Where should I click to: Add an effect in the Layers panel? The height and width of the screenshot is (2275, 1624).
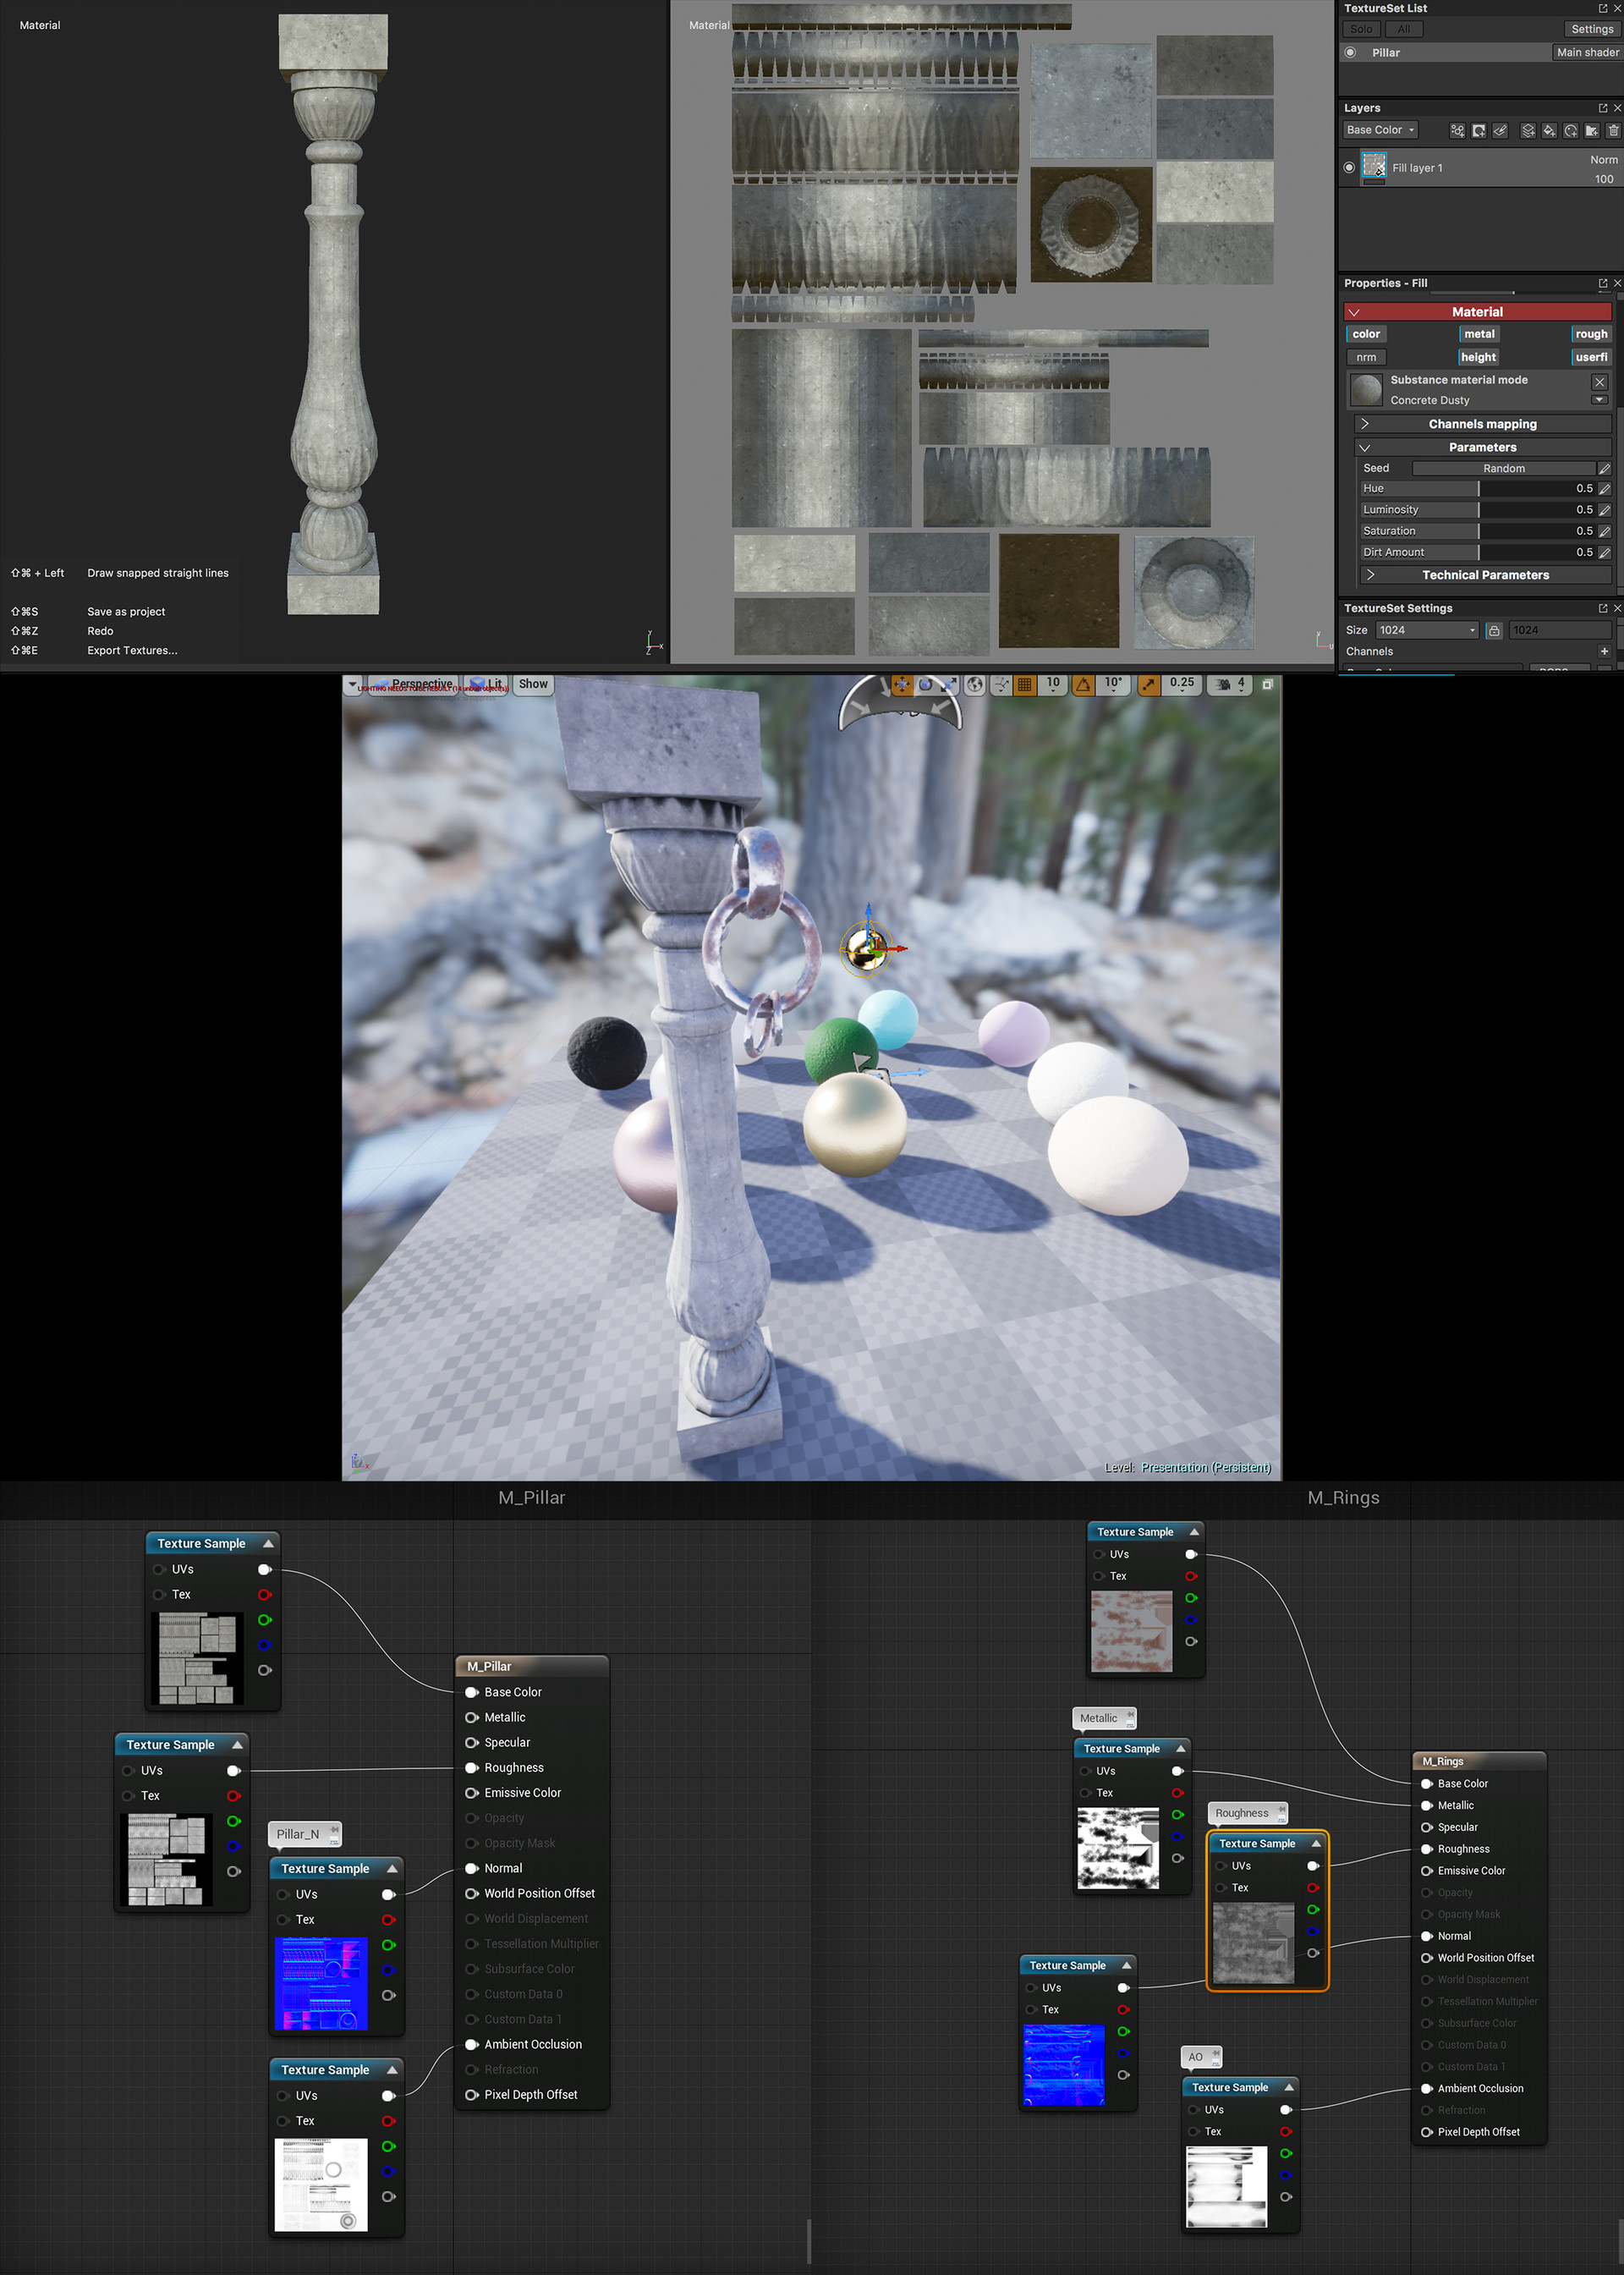tap(1458, 130)
